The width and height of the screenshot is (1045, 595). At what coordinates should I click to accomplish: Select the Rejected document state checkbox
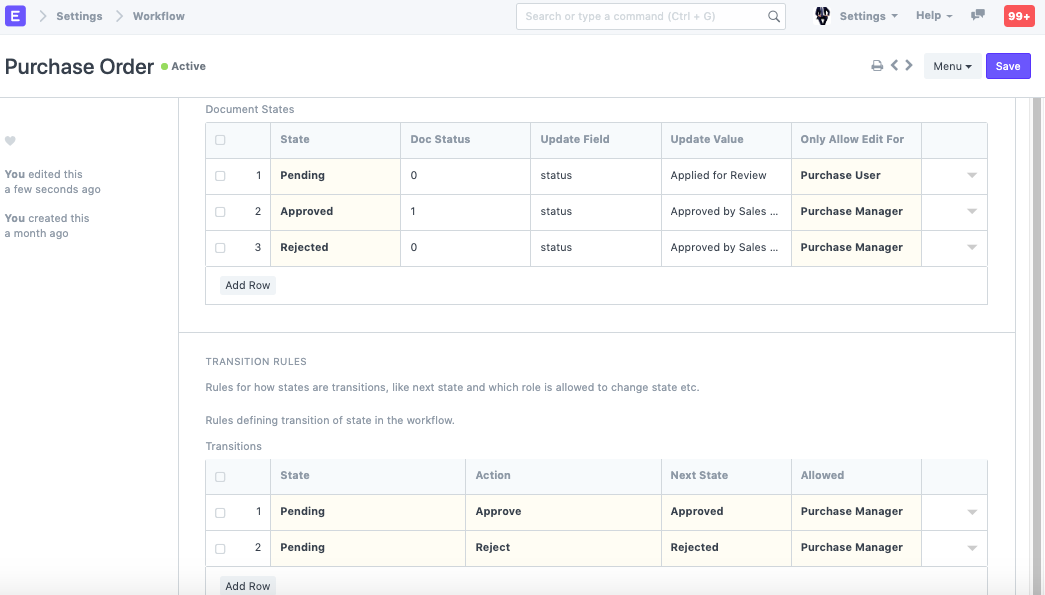click(220, 248)
